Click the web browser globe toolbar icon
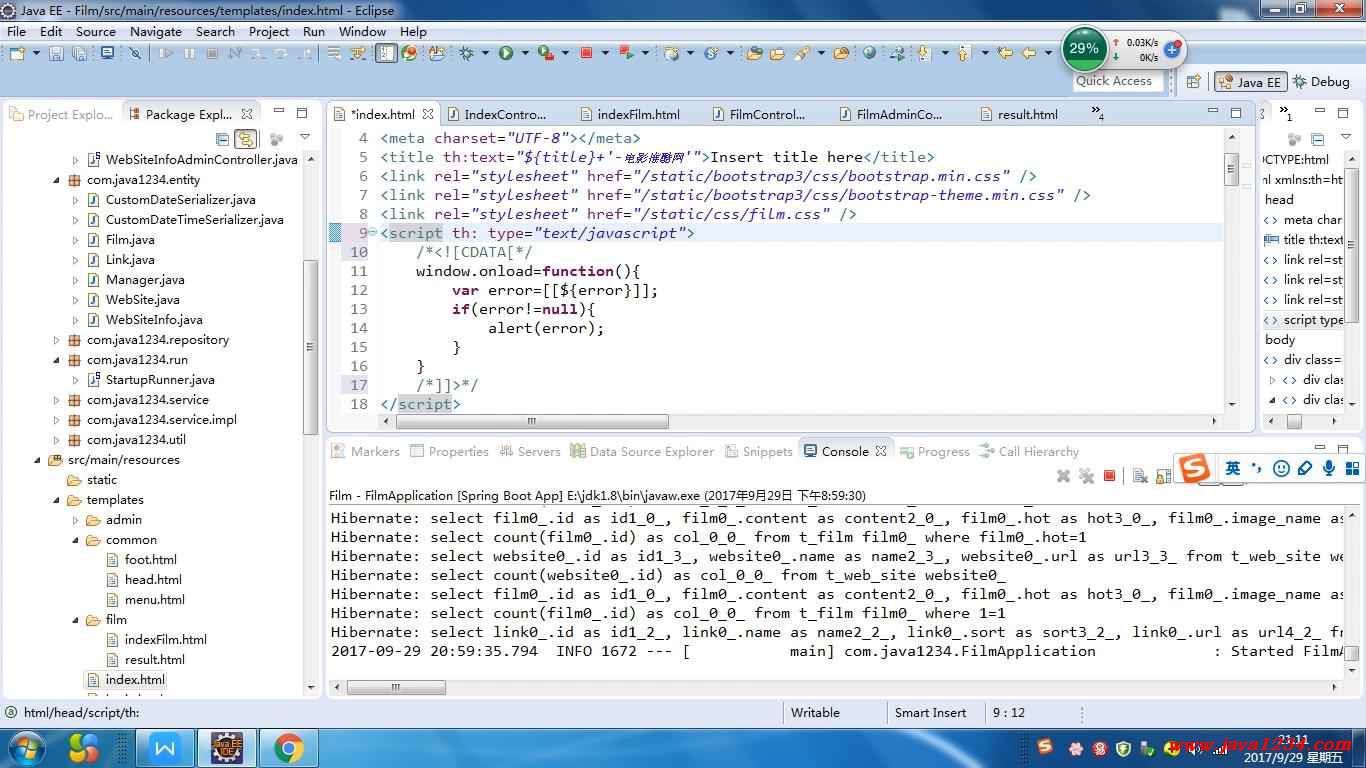 (x=869, y=53)
